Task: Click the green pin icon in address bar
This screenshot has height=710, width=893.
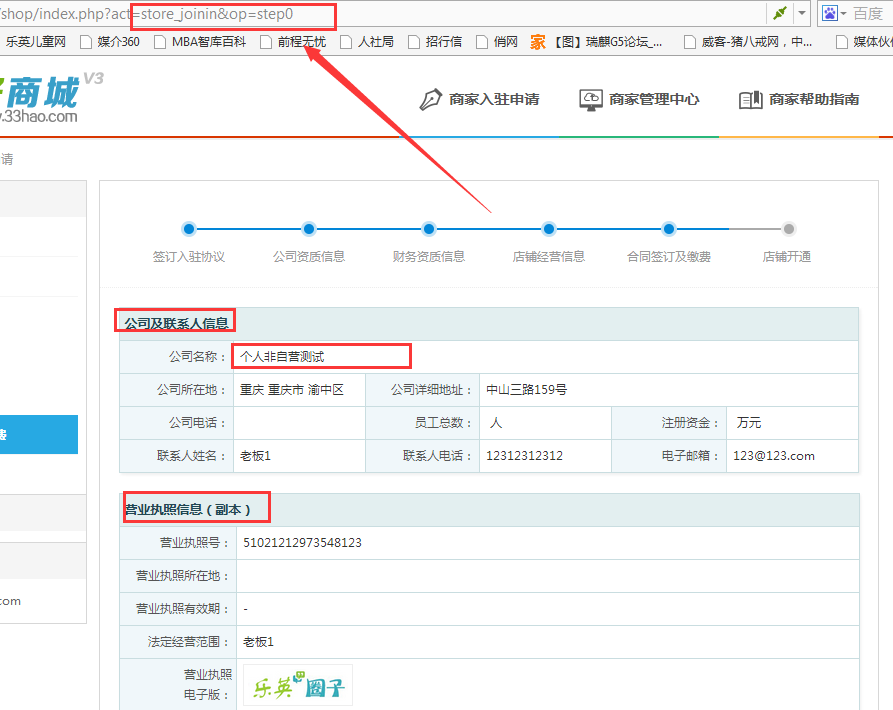Action: 779,13
